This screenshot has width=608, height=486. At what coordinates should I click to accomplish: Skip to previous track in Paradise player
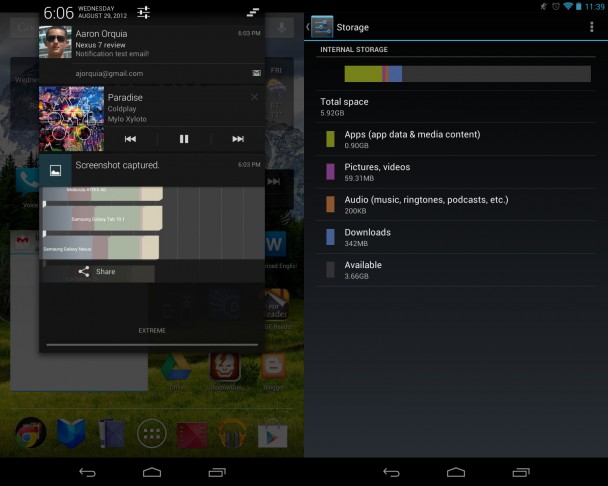pyautogui.click(x=130, y=139)
